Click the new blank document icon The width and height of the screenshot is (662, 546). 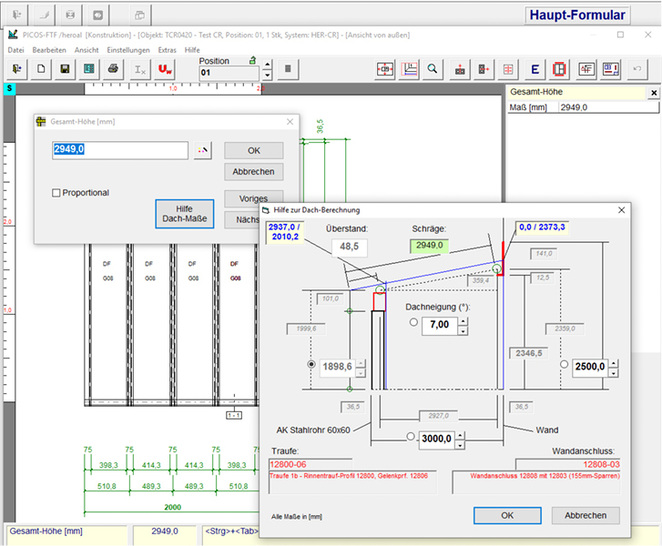pyautogui.click(x=42, y=69)
